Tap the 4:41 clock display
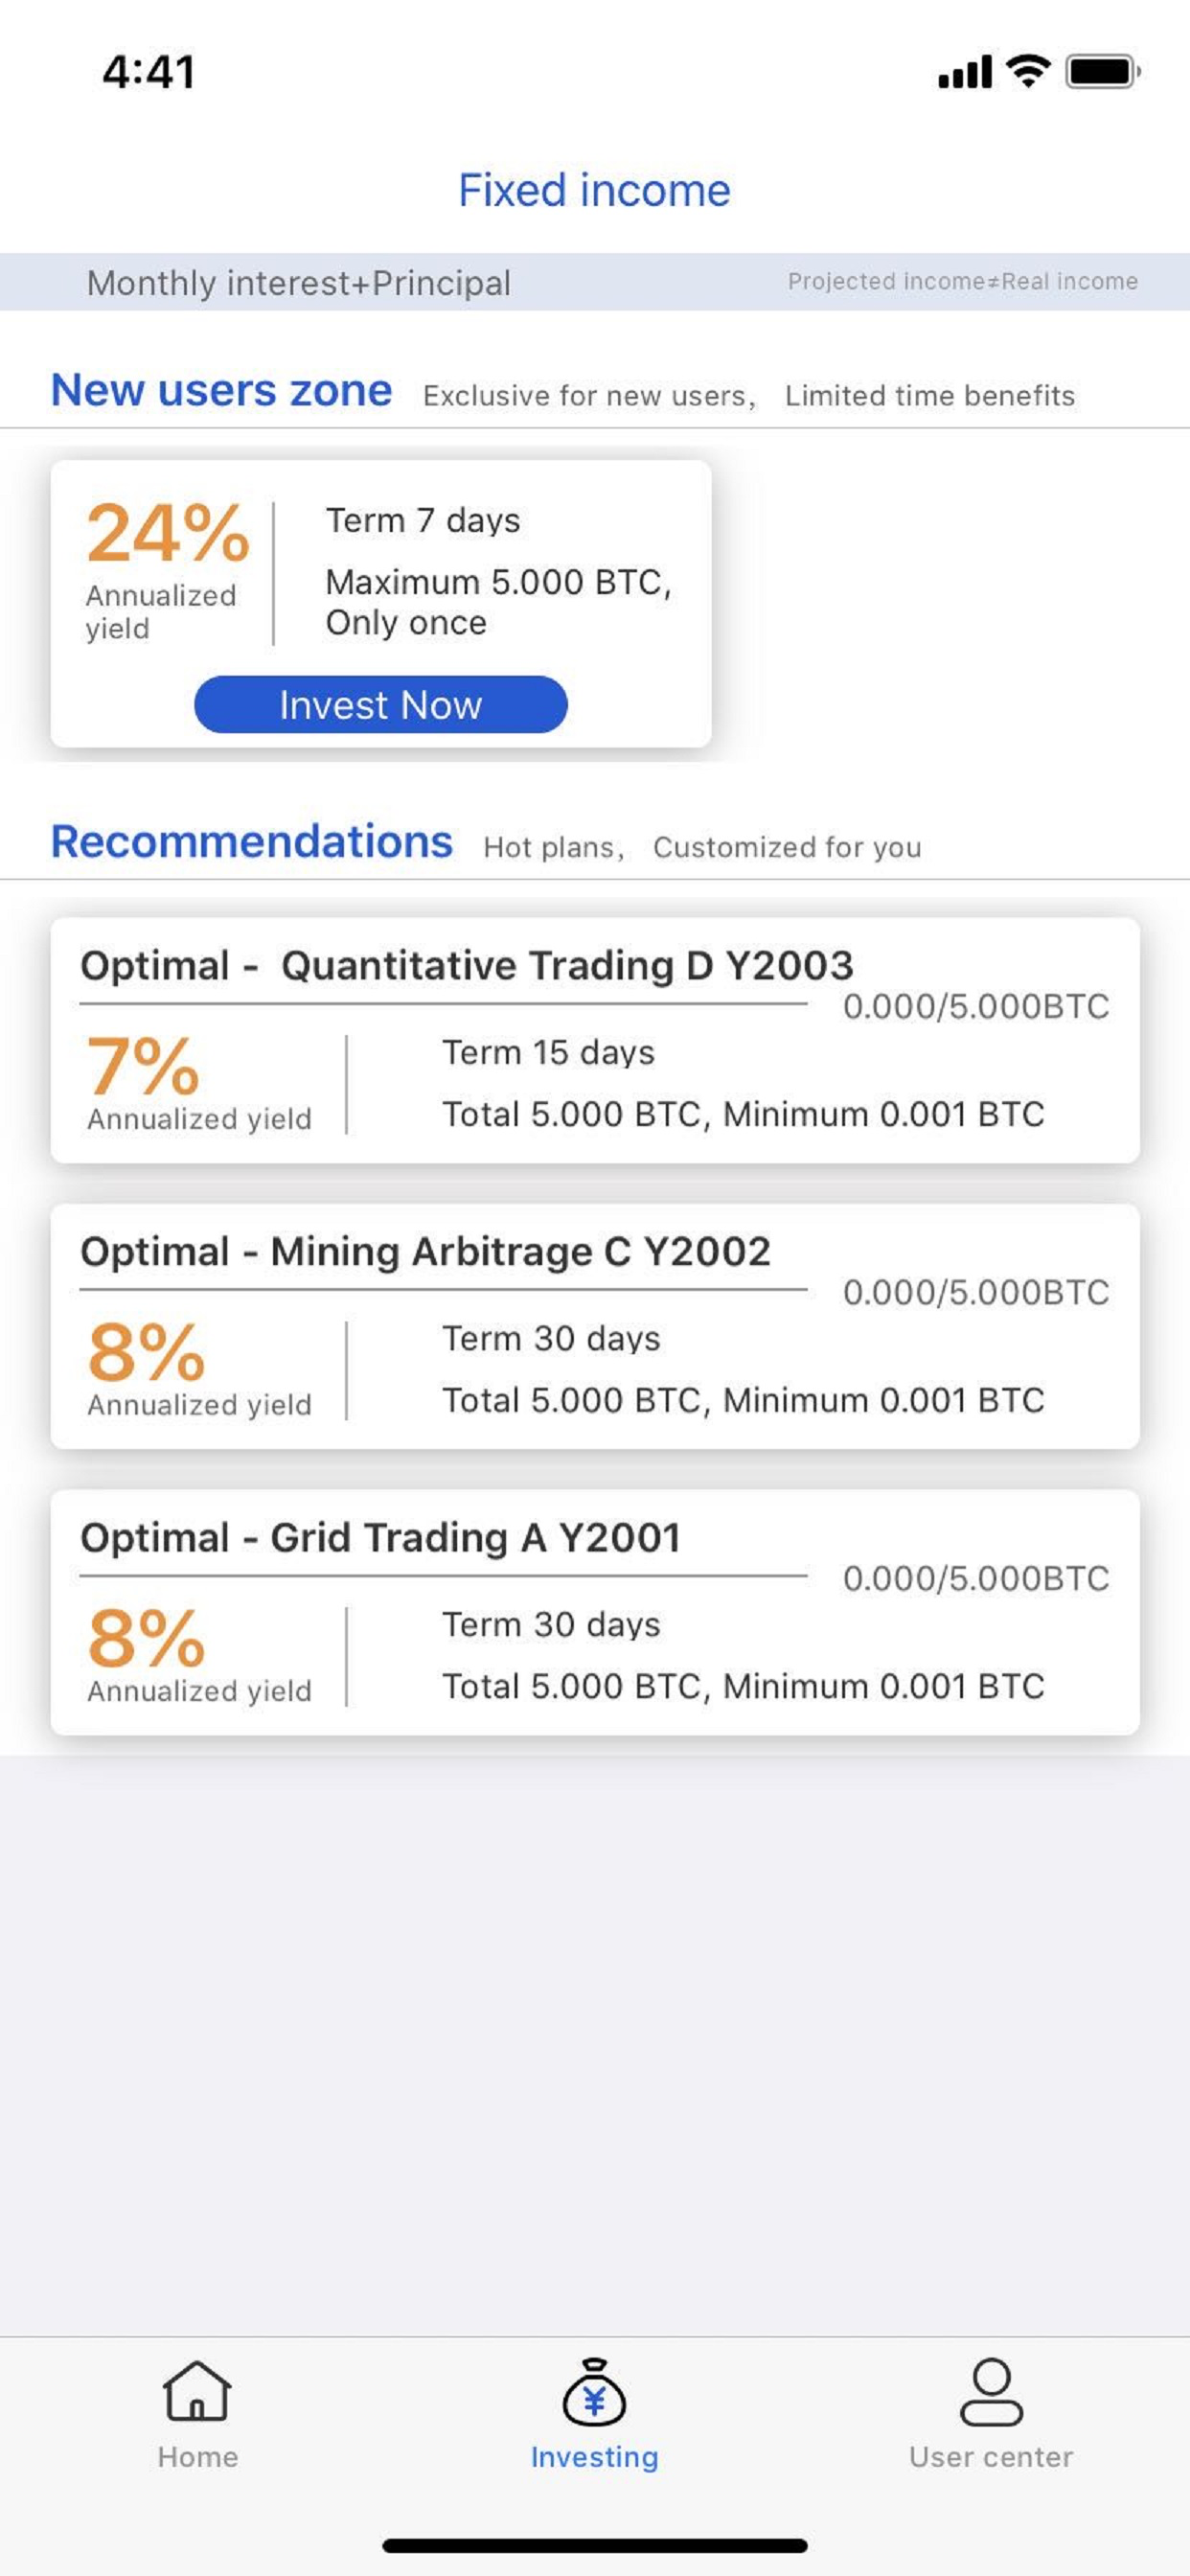This screenshot has width=1190, height=2576. coord(149,72)
